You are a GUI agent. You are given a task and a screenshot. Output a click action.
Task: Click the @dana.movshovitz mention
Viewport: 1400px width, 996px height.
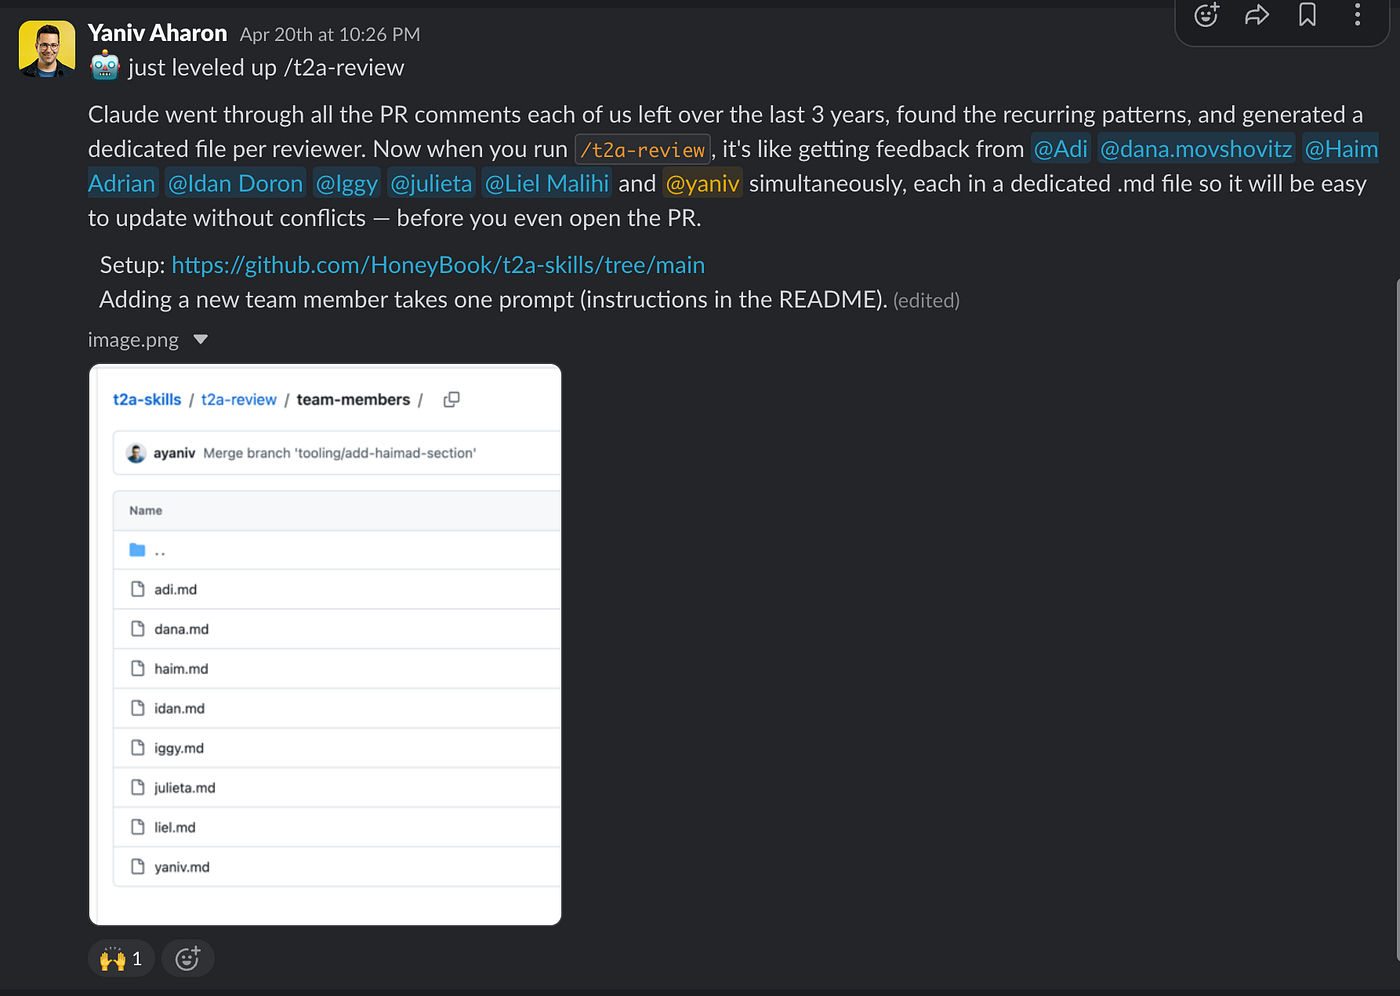click(x=1196, y=149)
